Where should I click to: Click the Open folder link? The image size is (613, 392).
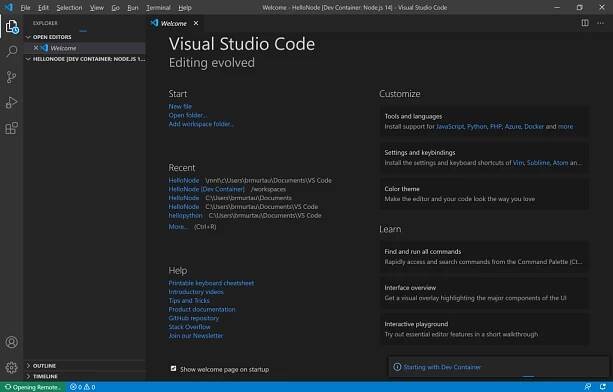[x=188, y=115]
